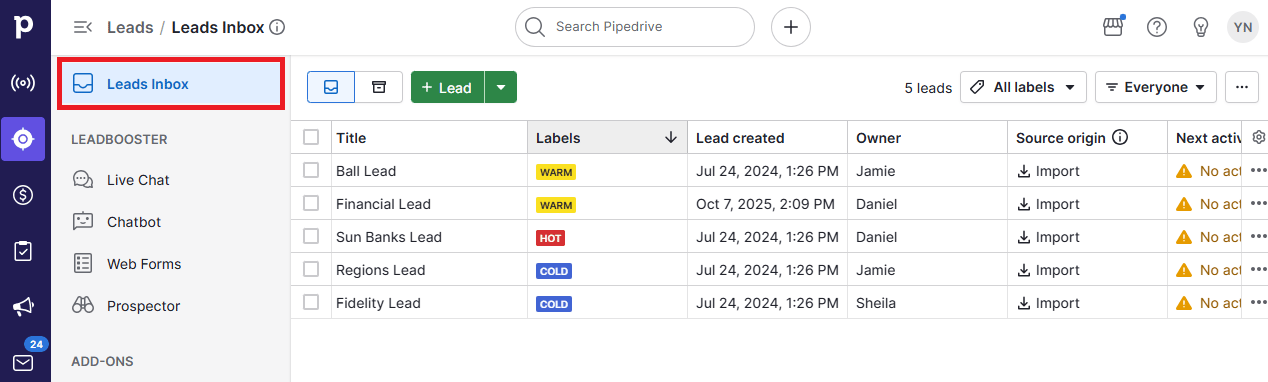Click the quick add plus button
The height and width of the screenshot is (382, 1268).
click(791, 27)
